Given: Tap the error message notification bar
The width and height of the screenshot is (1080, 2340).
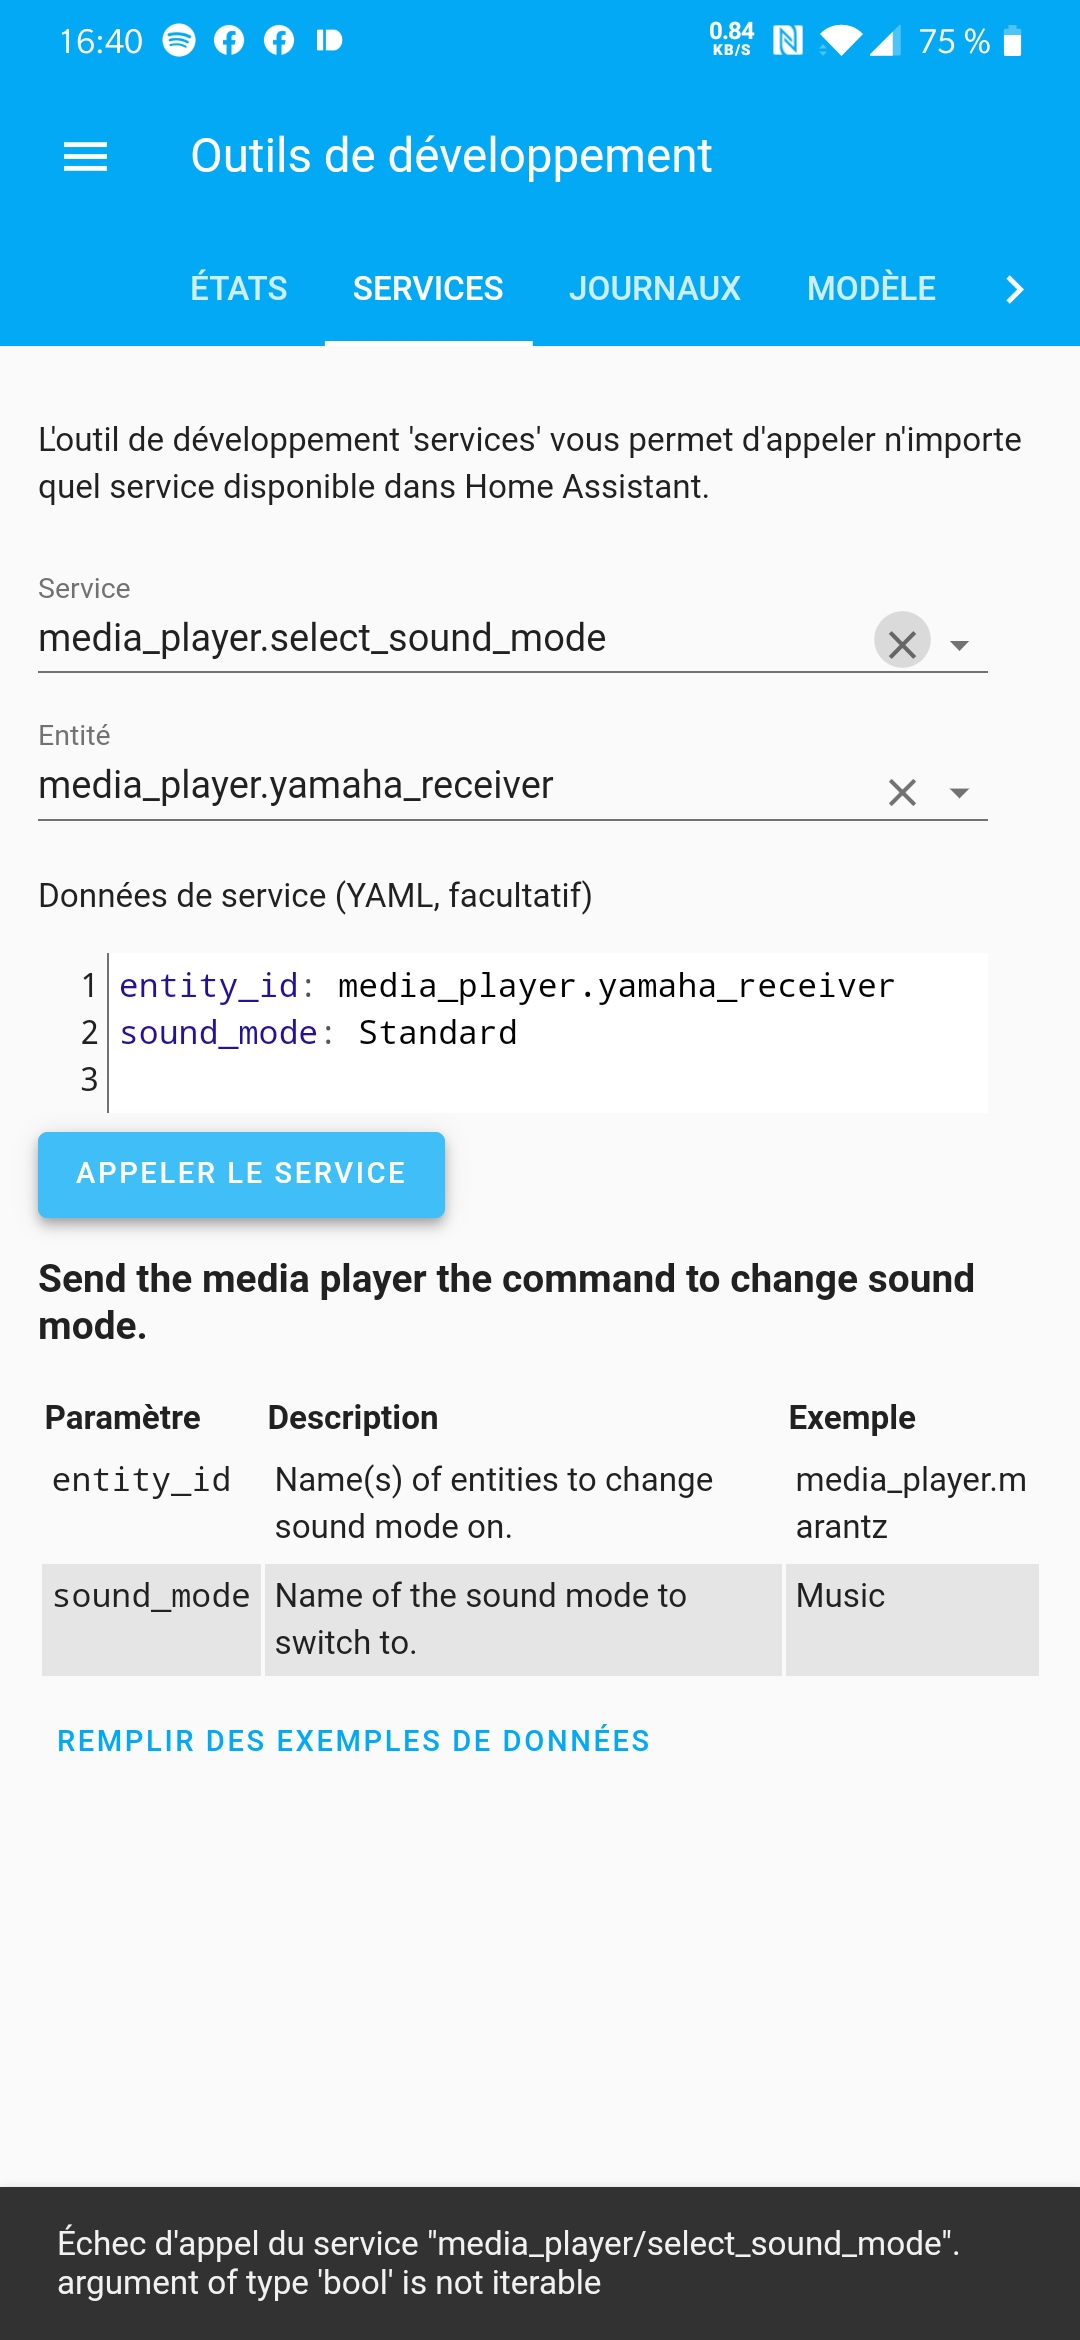Looking at the screenshot, I should pyautogui.click(x=540, y=2263).
